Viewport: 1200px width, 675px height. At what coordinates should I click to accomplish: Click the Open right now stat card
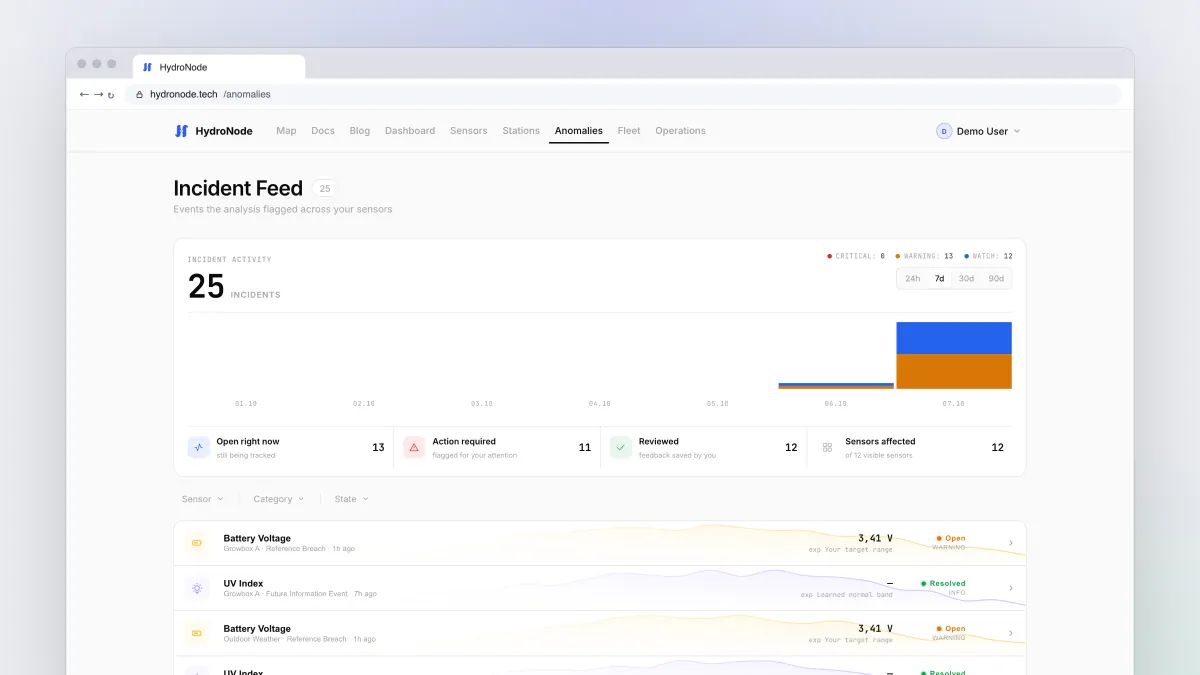[x=286, y=447]
